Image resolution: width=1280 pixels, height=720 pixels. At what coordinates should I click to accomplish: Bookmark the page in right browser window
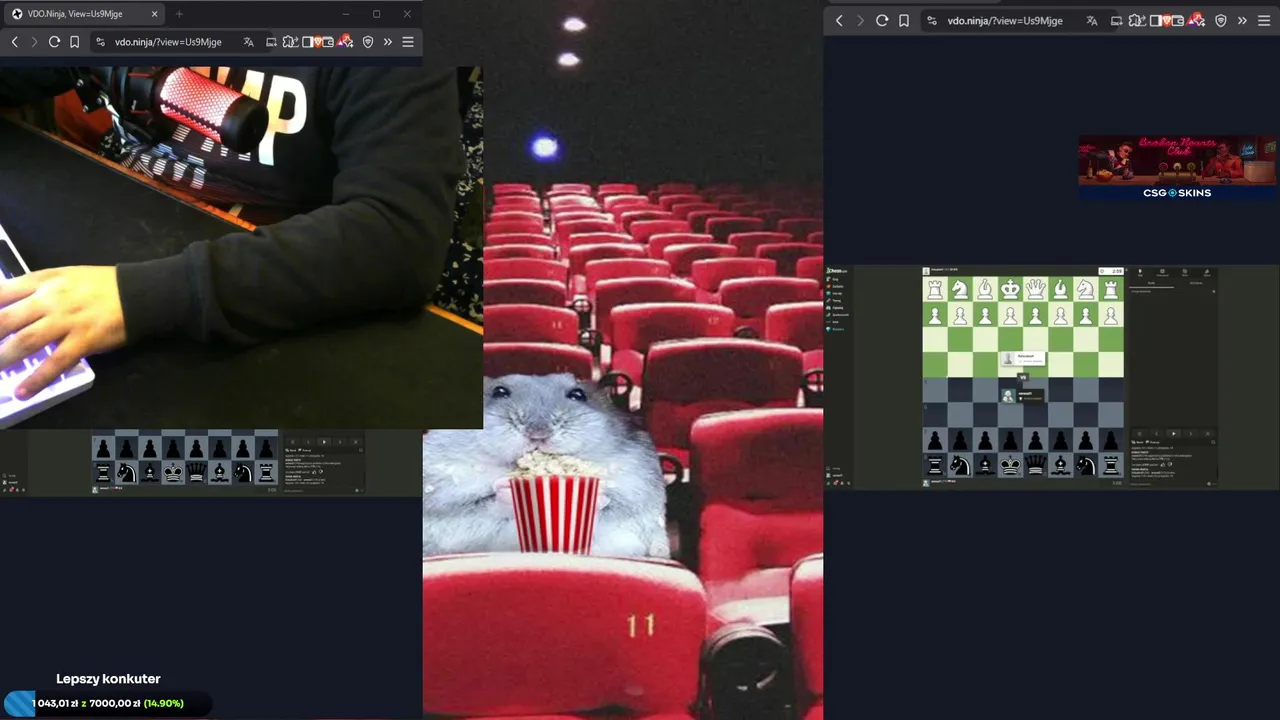click(x=904, y=20)
